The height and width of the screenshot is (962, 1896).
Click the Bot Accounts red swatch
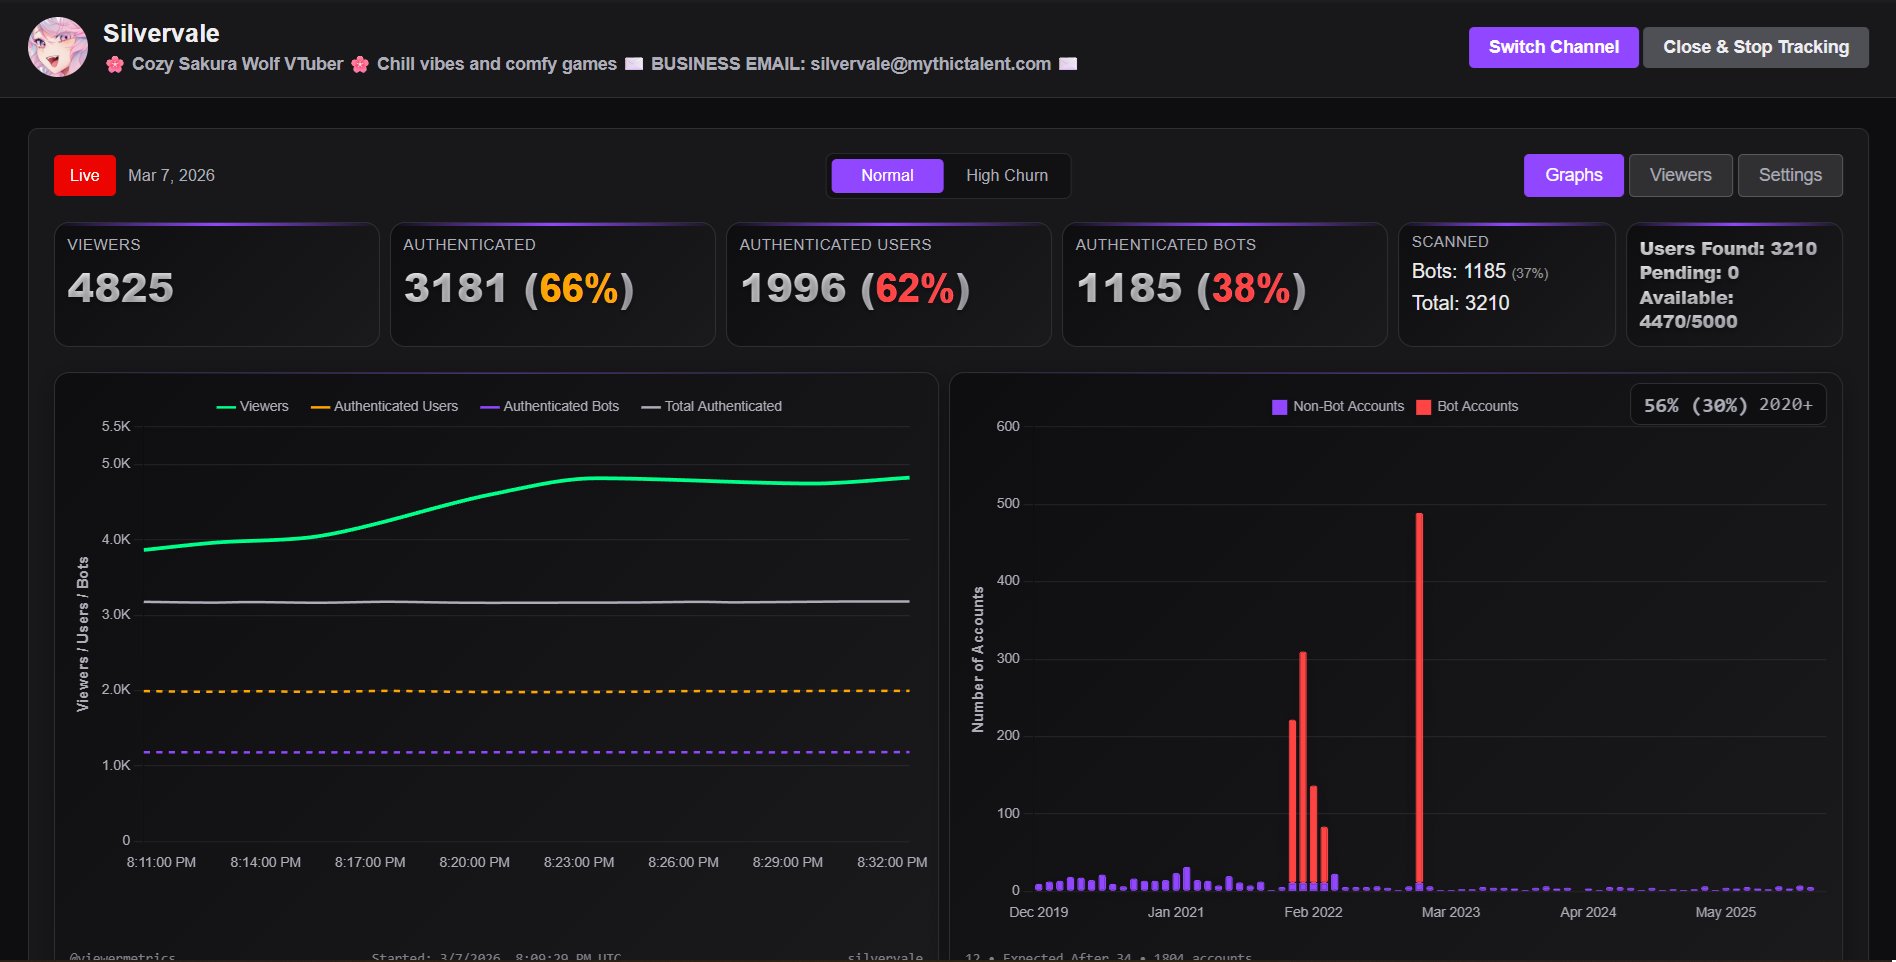[x=1424, y=407]
